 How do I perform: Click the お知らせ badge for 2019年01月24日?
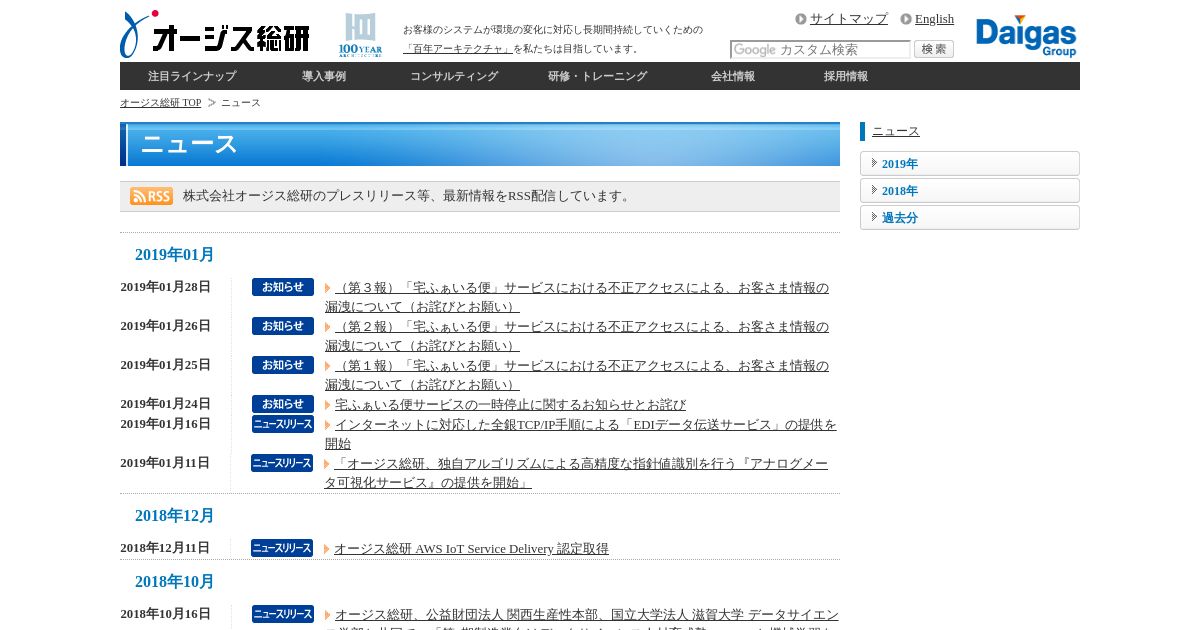tap(283, 404)
